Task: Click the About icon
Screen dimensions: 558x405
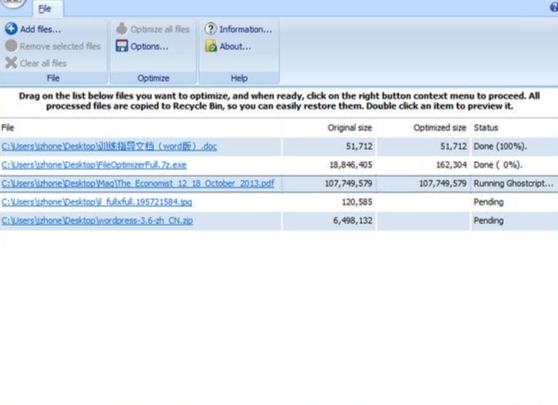Action: click(211, 46)
